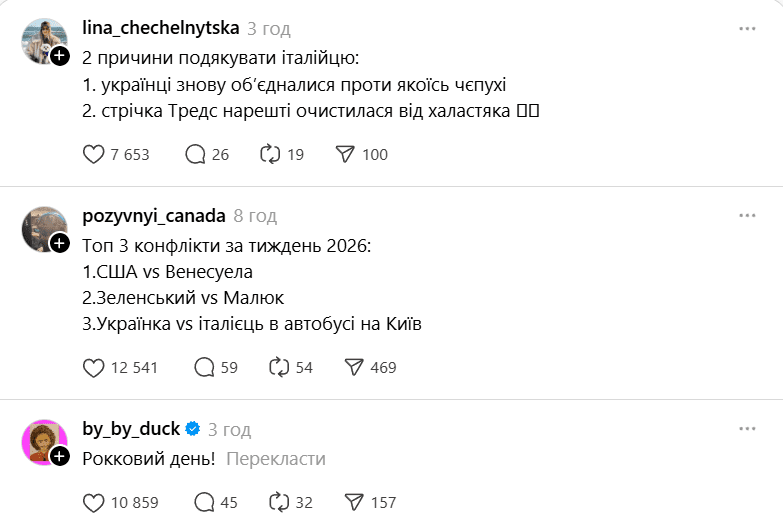Share by_by_duck's post using the send icon
This screenshot has height=531, width=783.
point(353,502)
